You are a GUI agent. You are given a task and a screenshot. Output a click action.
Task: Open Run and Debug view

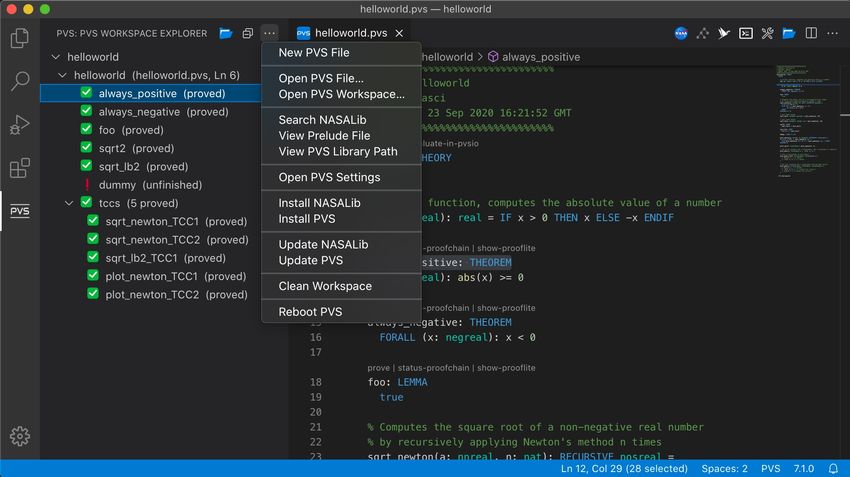point(20,125)
